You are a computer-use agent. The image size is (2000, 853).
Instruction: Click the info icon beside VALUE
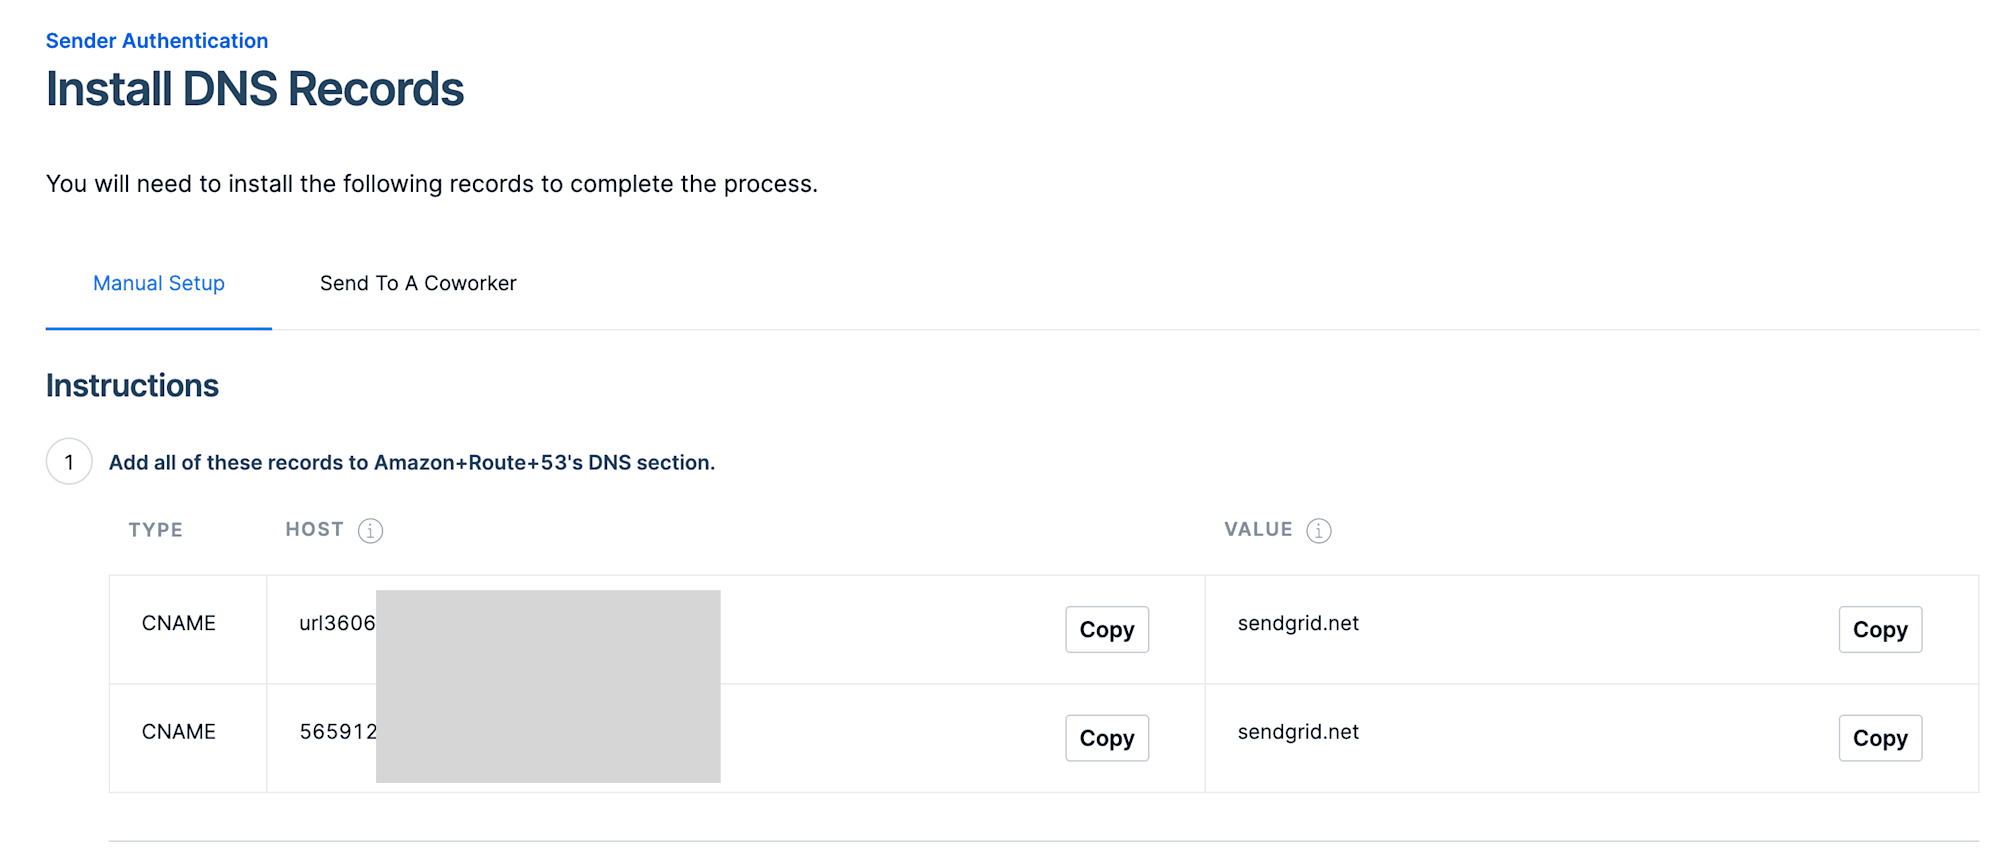point(1319,531)
